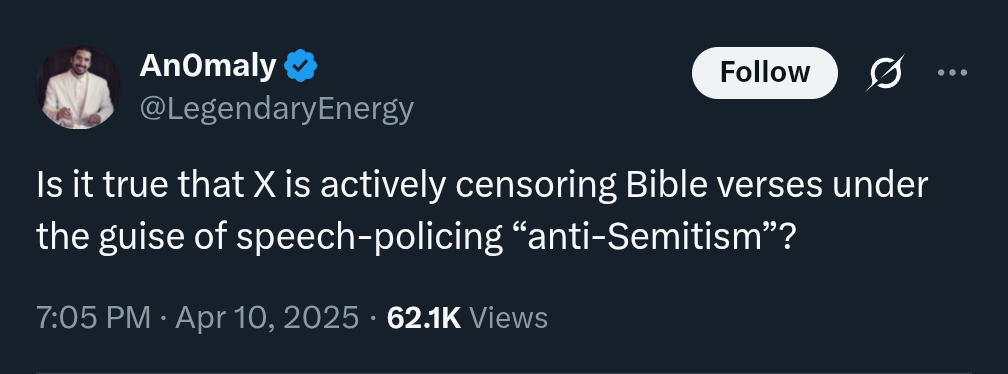The width and height of the screenshot is (1008, 374).
Task: Click the Follow button
Action: click(x=764, y=73)
